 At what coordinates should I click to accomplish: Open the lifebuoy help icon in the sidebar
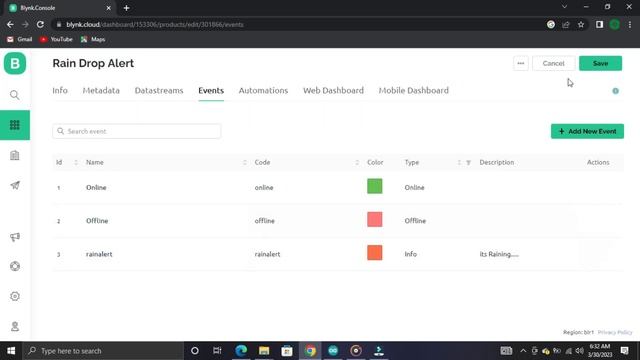15,266
